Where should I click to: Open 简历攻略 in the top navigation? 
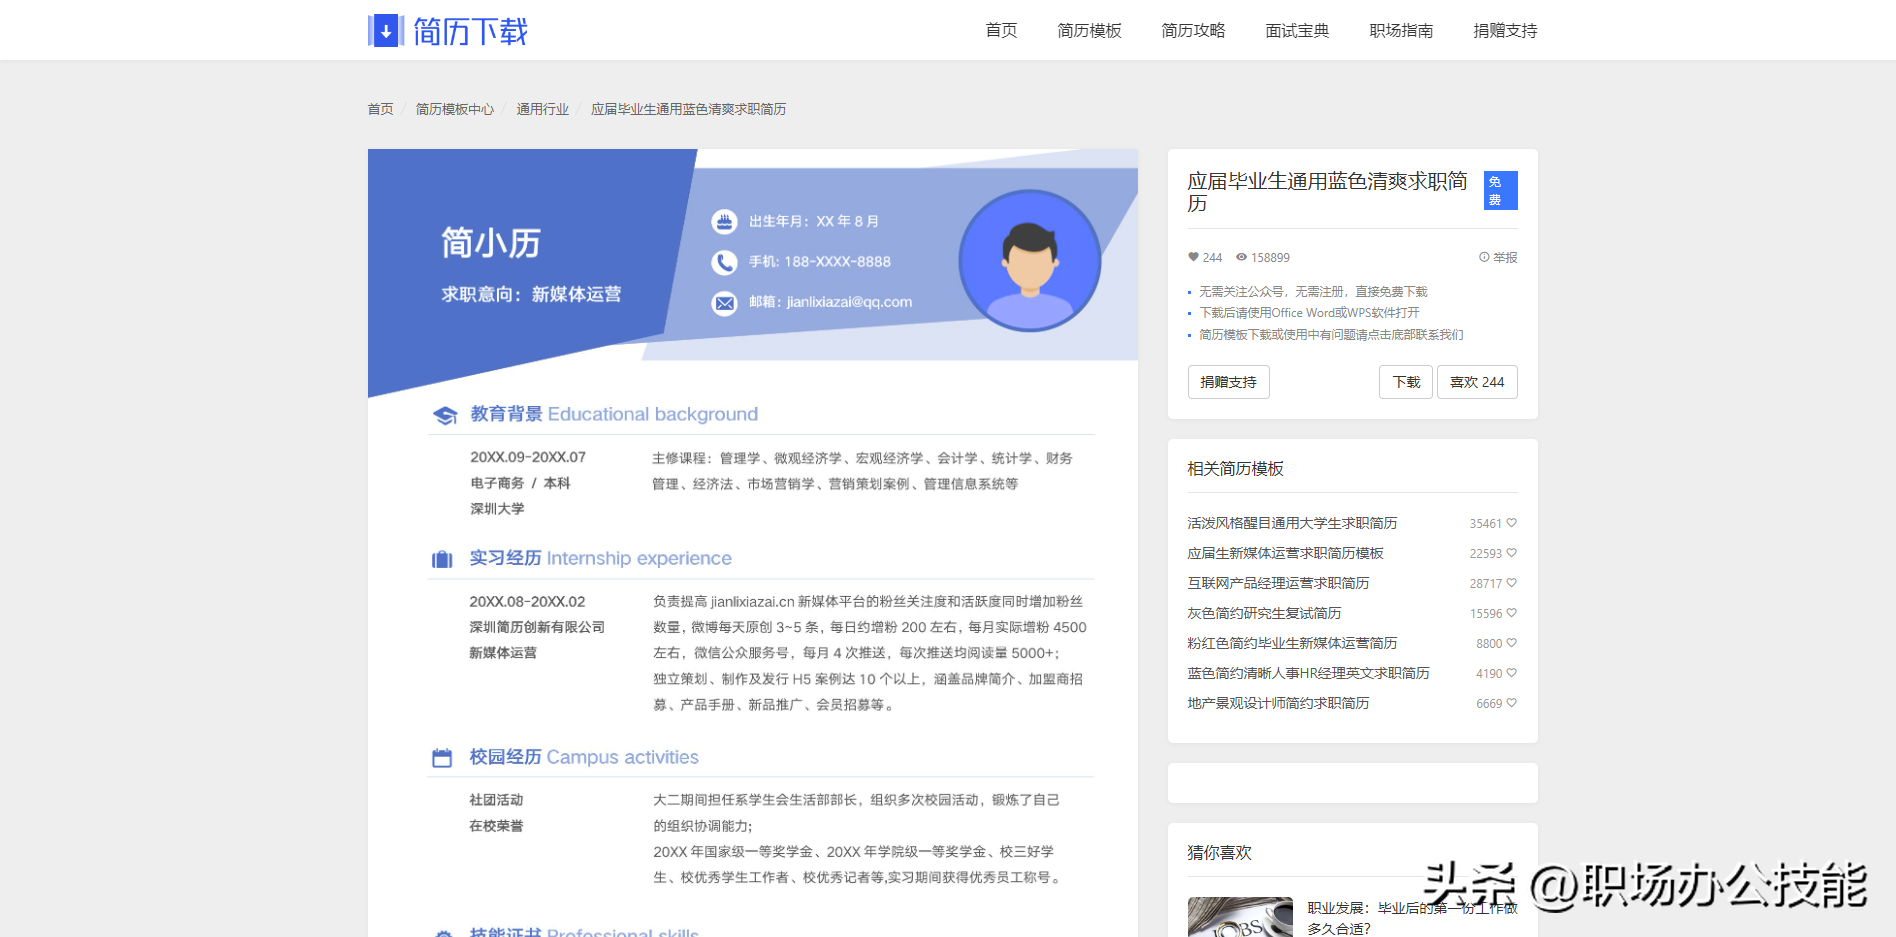1193,30
